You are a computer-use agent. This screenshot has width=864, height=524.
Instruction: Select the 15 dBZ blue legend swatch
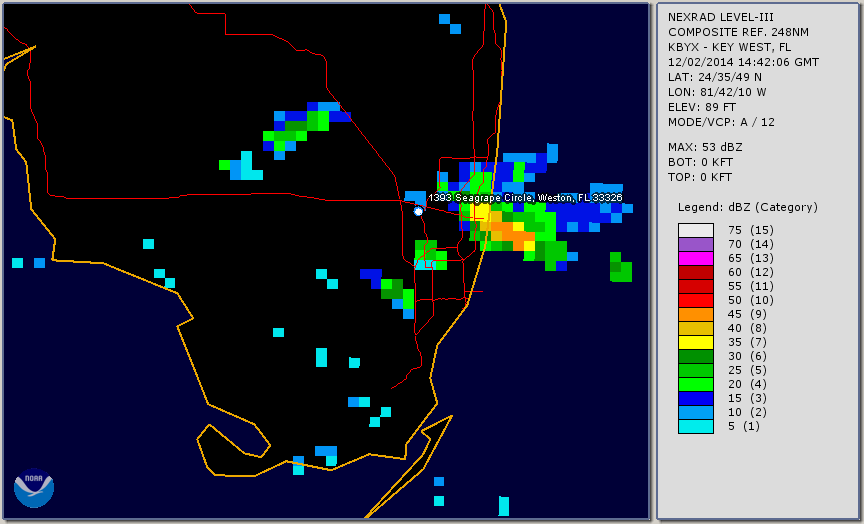(x=695, y=398)
